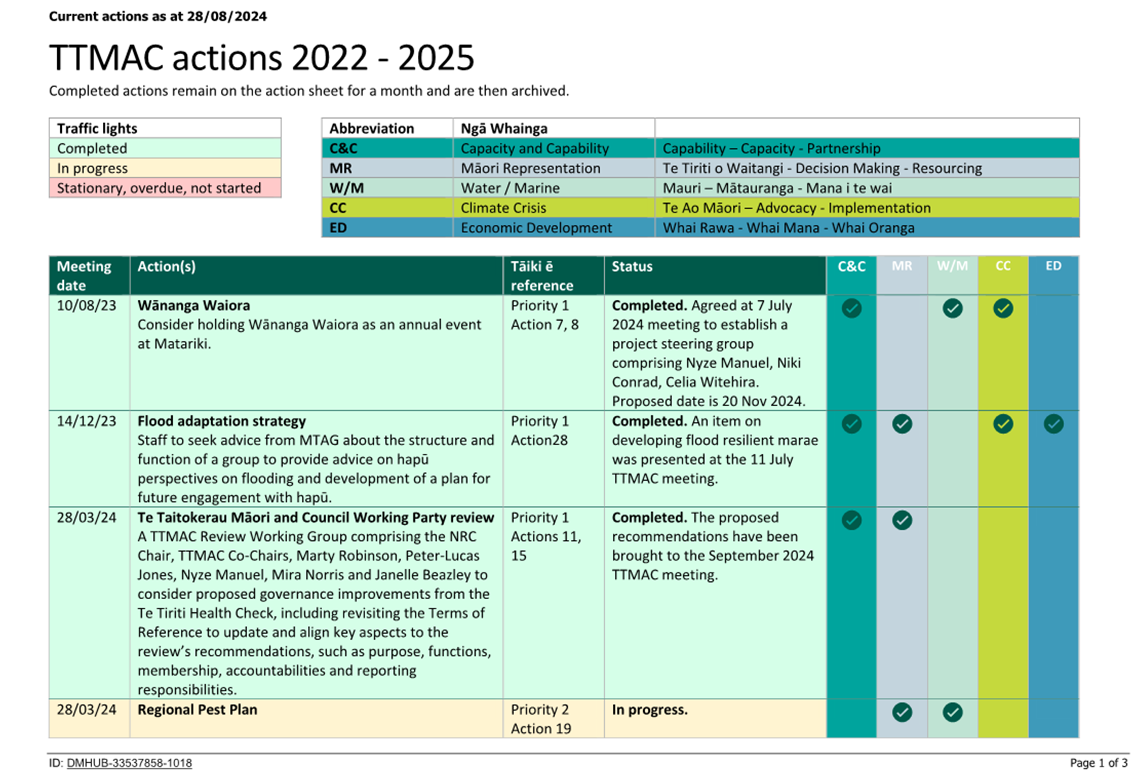The height and width of the screenshot is (783, 1135).
Task: Click the 28/03/24 date beside Working Party review
Action: tap(86, 517)
